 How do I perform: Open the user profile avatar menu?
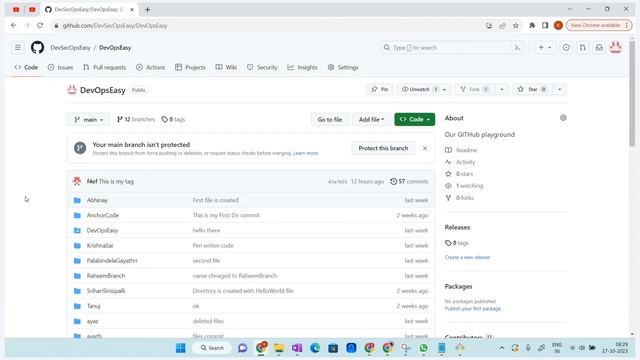[x=616, y=47]
